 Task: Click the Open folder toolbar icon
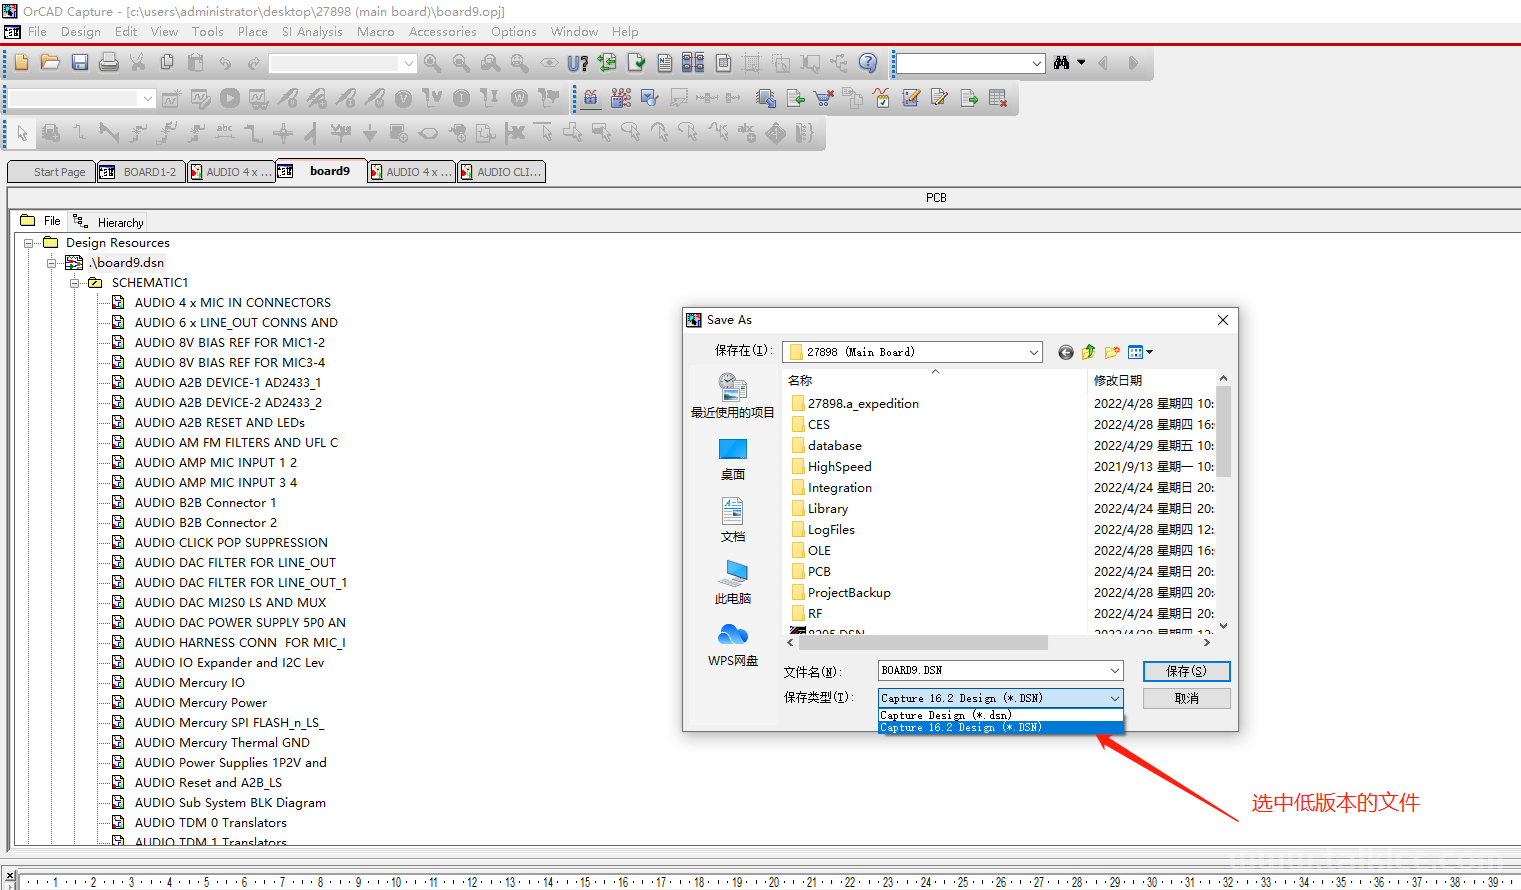point(50,62)
